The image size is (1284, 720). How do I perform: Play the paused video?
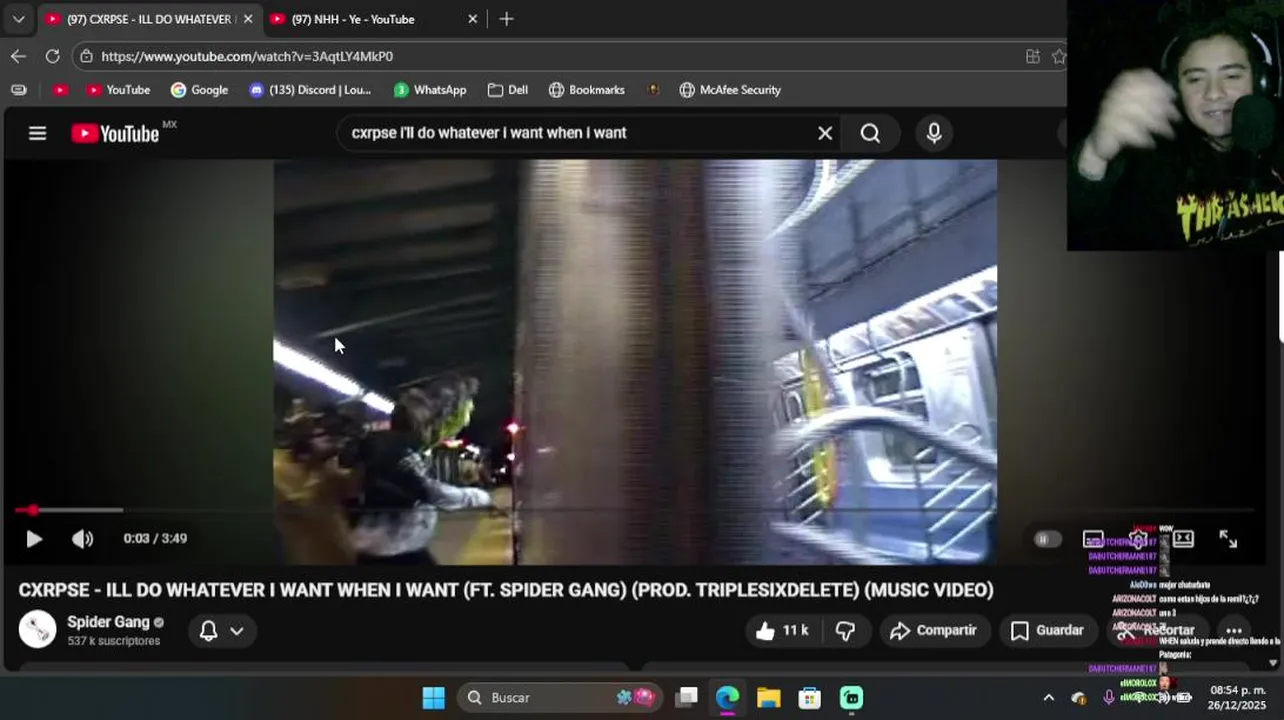pos(33,539)
